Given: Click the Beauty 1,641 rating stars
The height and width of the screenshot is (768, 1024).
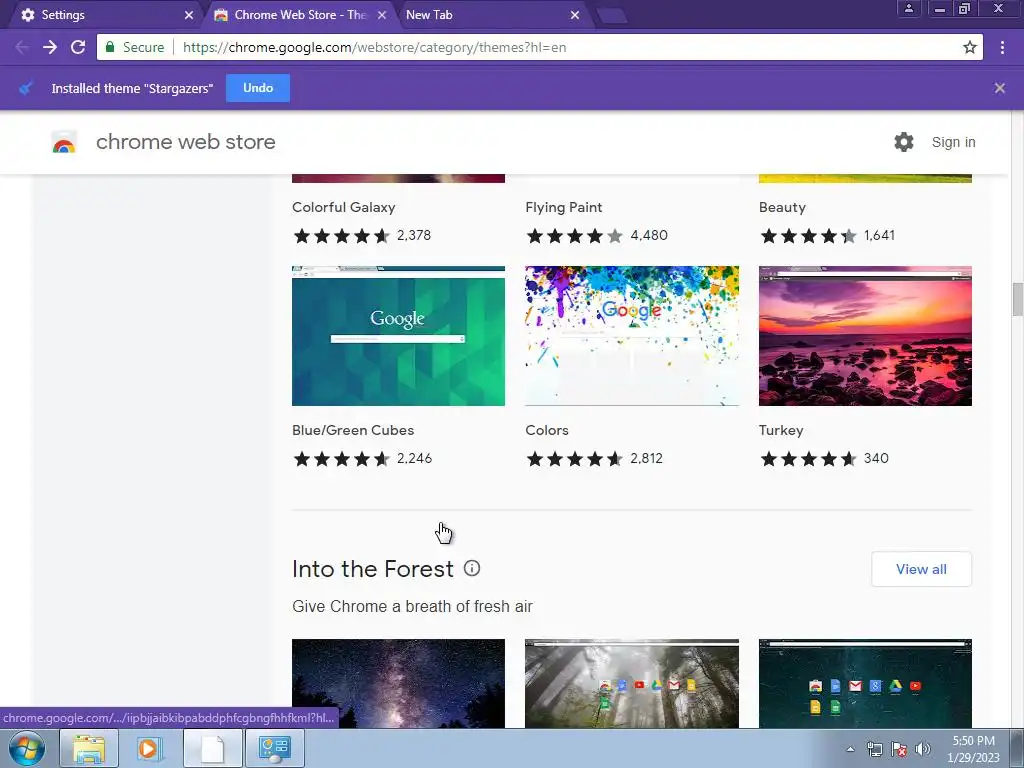Looking at the screenshot, I should [808, 235].
